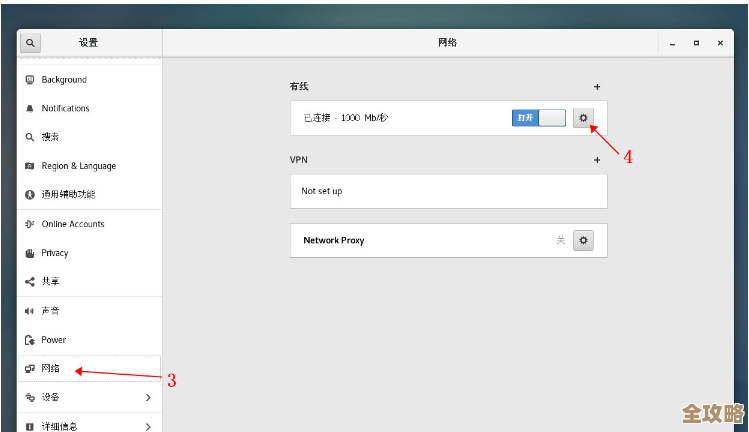Click the Notifications bell icon
Viewport: 749px width, 432px height.
click(30, 108)
